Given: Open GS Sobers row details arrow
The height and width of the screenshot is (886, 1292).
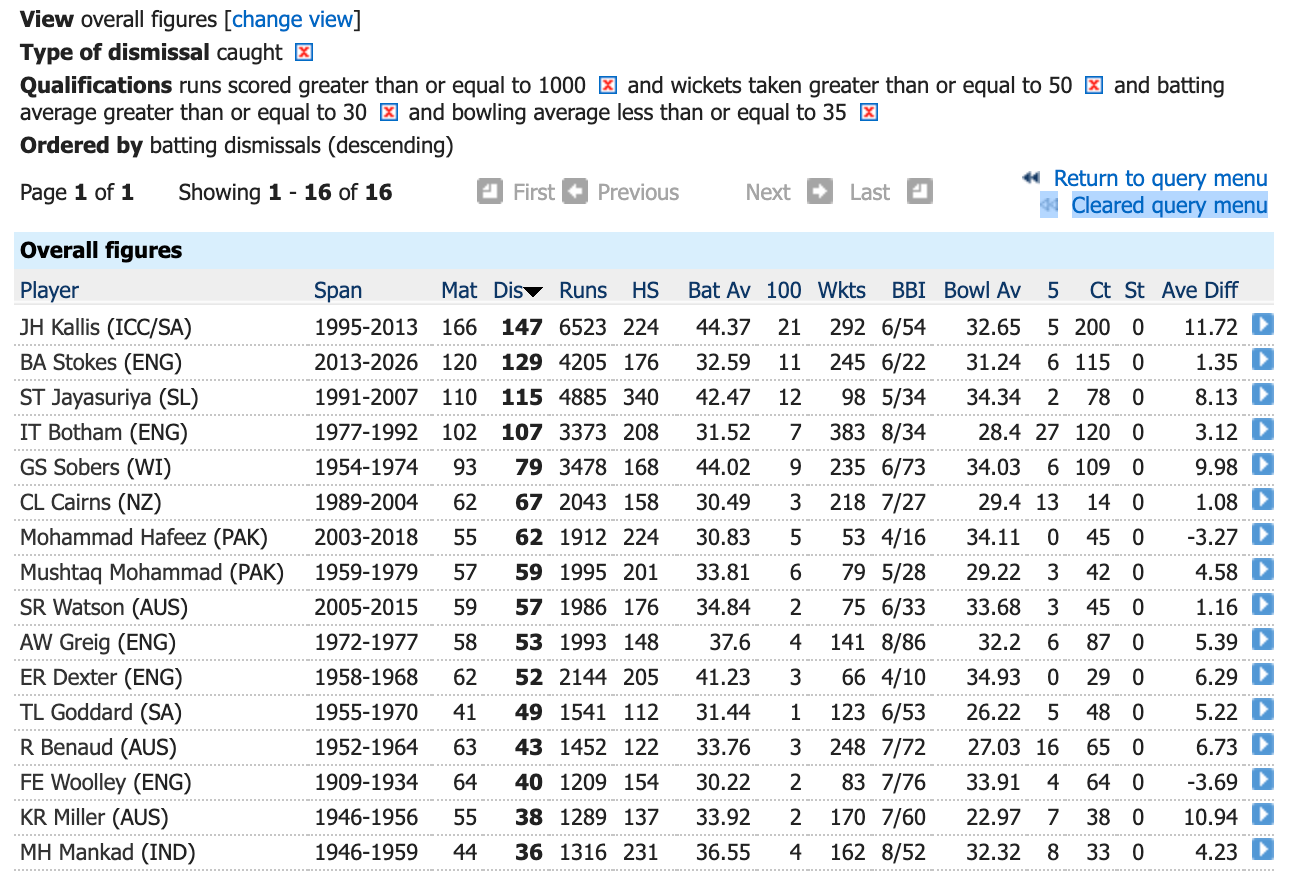Looking at the screenshot, I should pos(1263,464).
